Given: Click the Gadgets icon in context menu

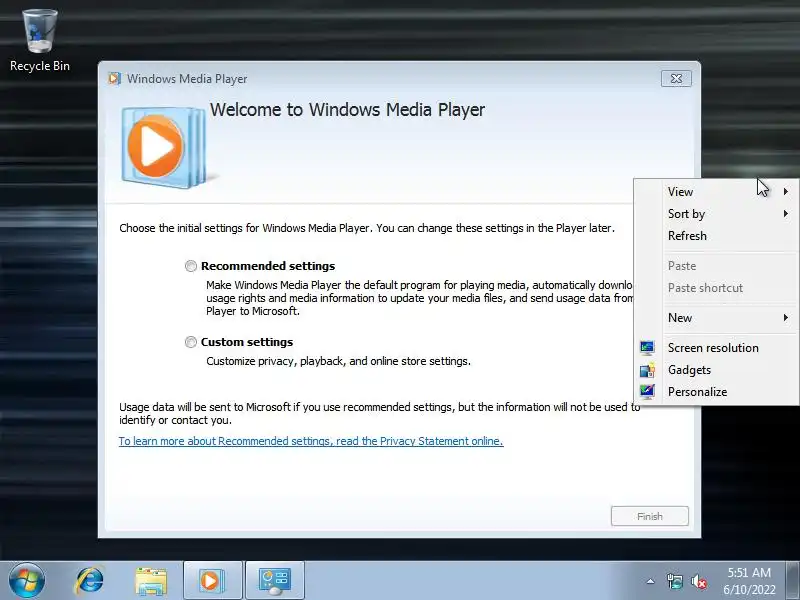Looking at the screenshot, I should [647, 370].
